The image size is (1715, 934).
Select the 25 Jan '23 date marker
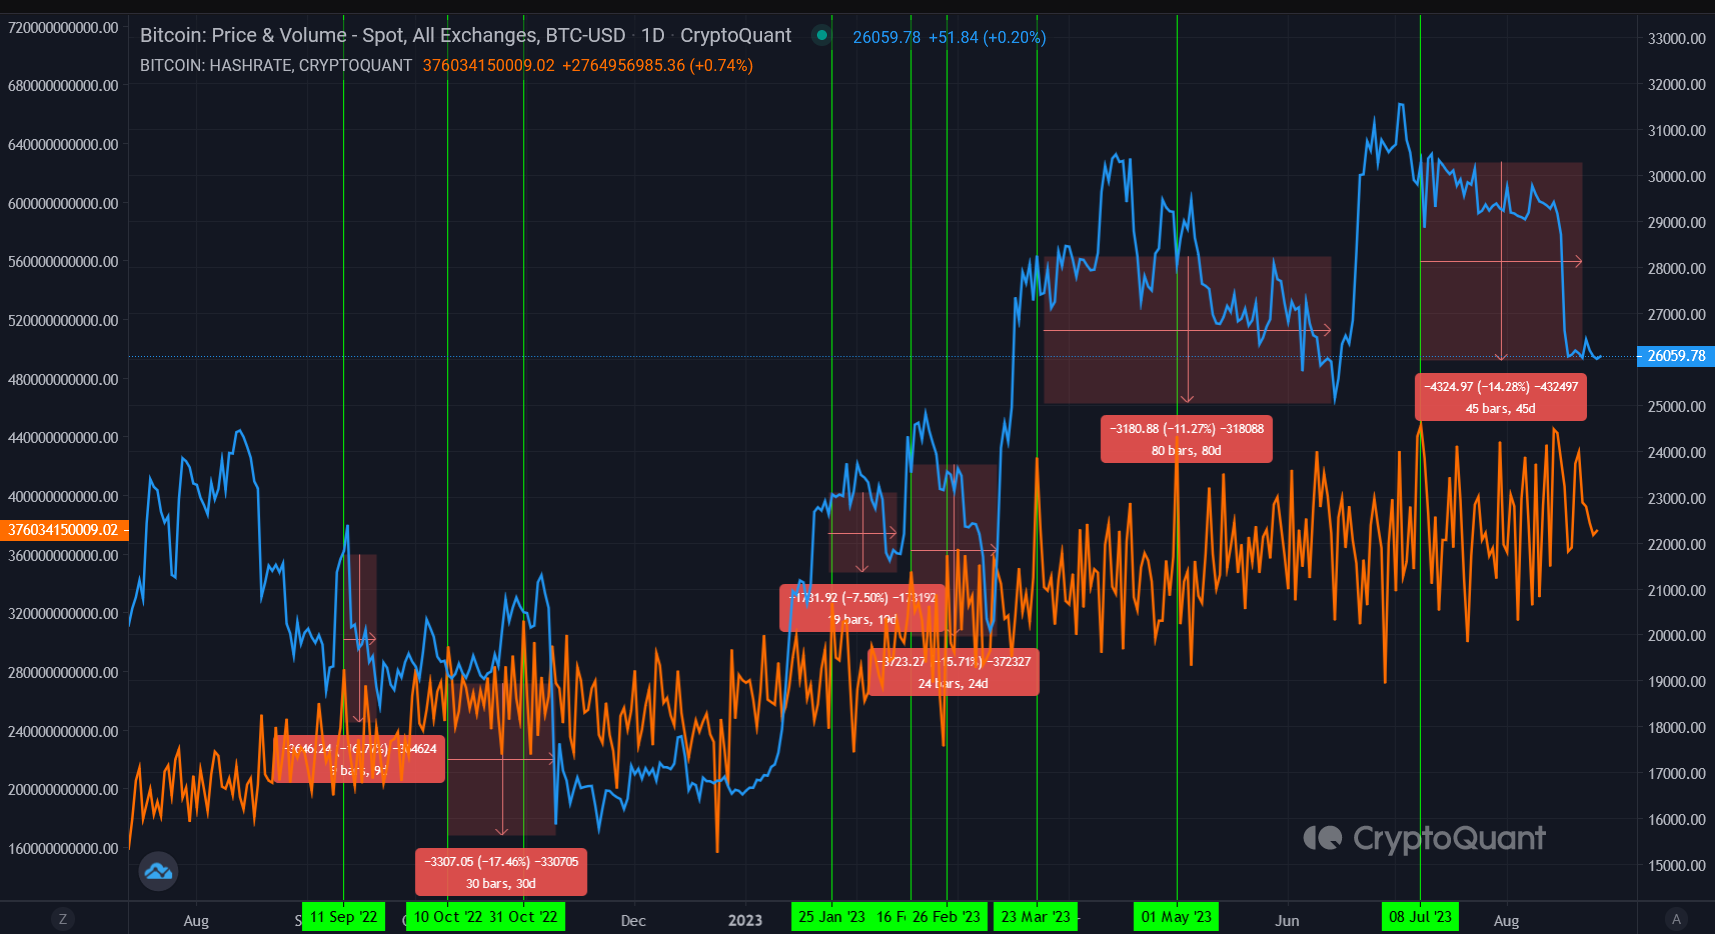click(x=831, y=917)
